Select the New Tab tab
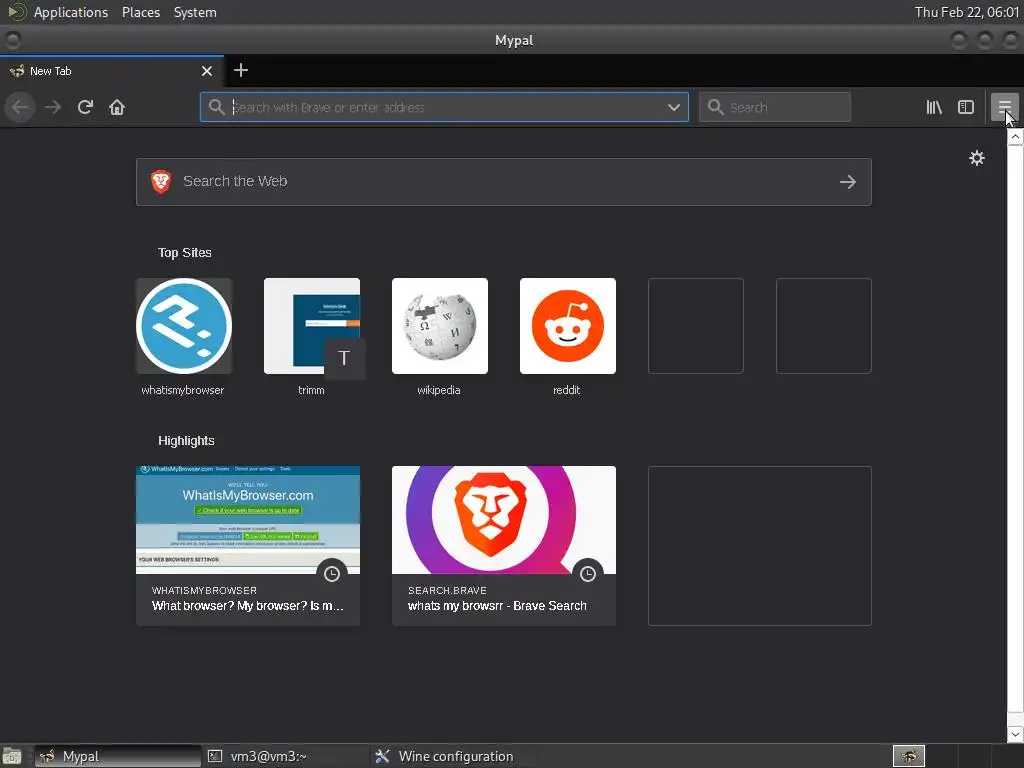This screenshot has height=768, width=1024. (x=111, y=71)
